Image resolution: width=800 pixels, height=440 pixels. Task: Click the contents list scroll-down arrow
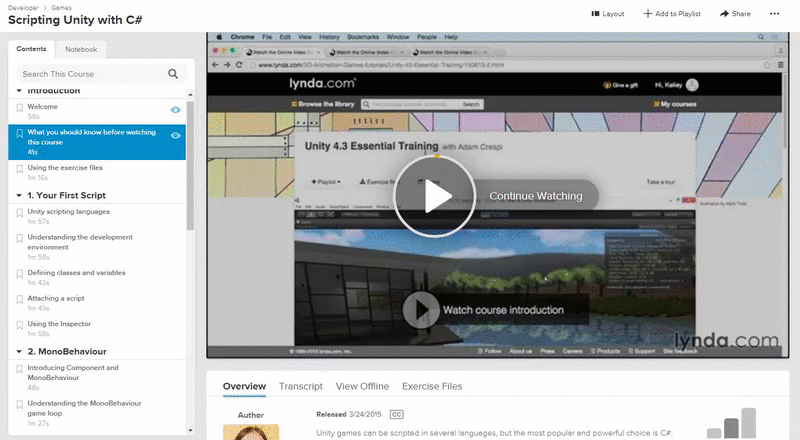click(190, 431)
